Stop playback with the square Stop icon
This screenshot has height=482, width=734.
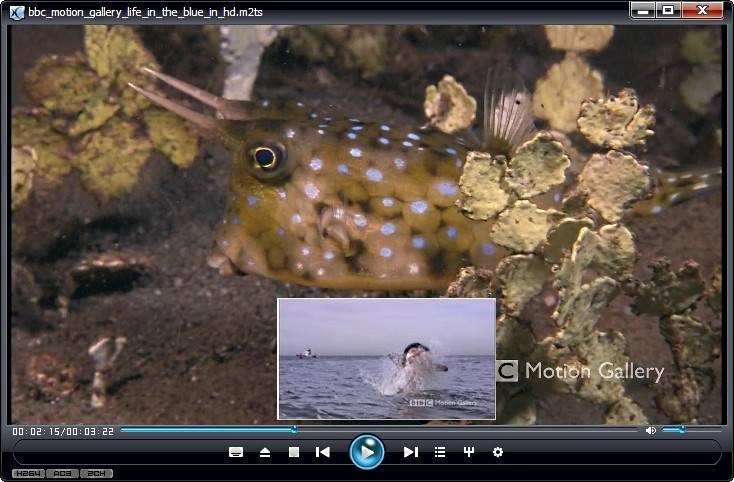[294, 452]
